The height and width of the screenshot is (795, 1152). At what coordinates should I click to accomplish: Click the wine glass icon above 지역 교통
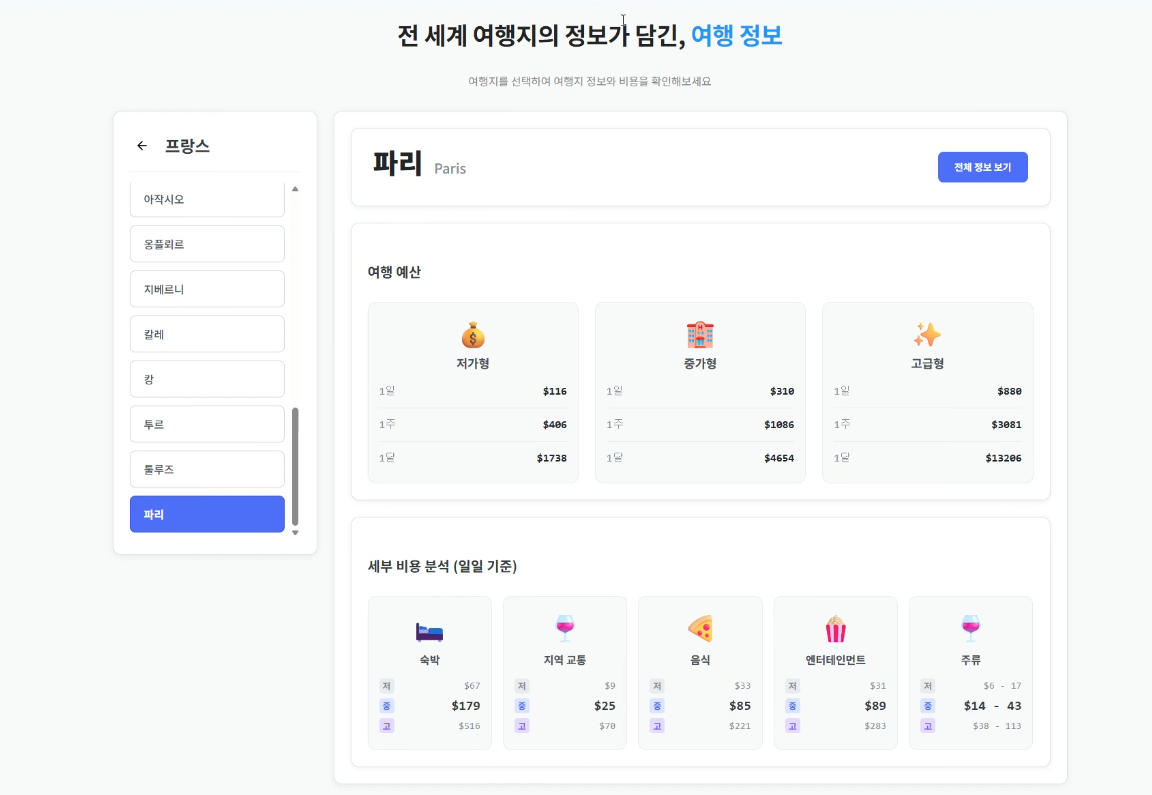click(565, 629)
